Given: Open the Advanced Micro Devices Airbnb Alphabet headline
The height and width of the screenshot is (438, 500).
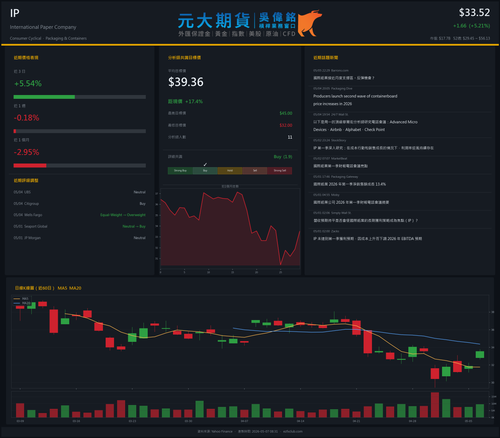Looking at the screenshot, I should click(x=365, y=126).
